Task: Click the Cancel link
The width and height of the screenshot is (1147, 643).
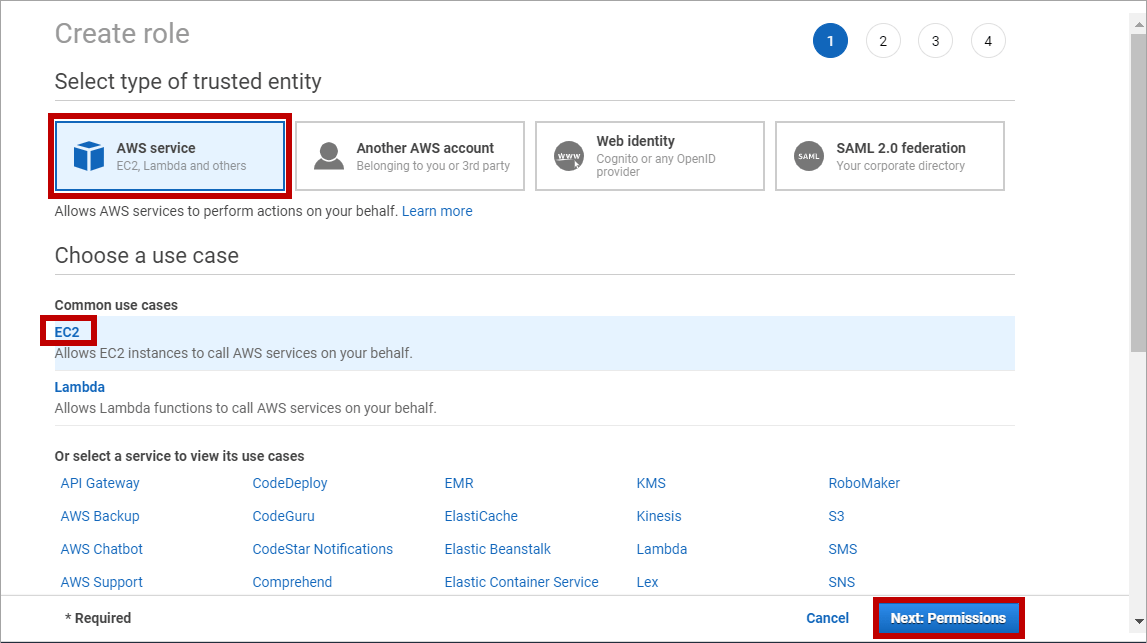Action: coord(827,618)
